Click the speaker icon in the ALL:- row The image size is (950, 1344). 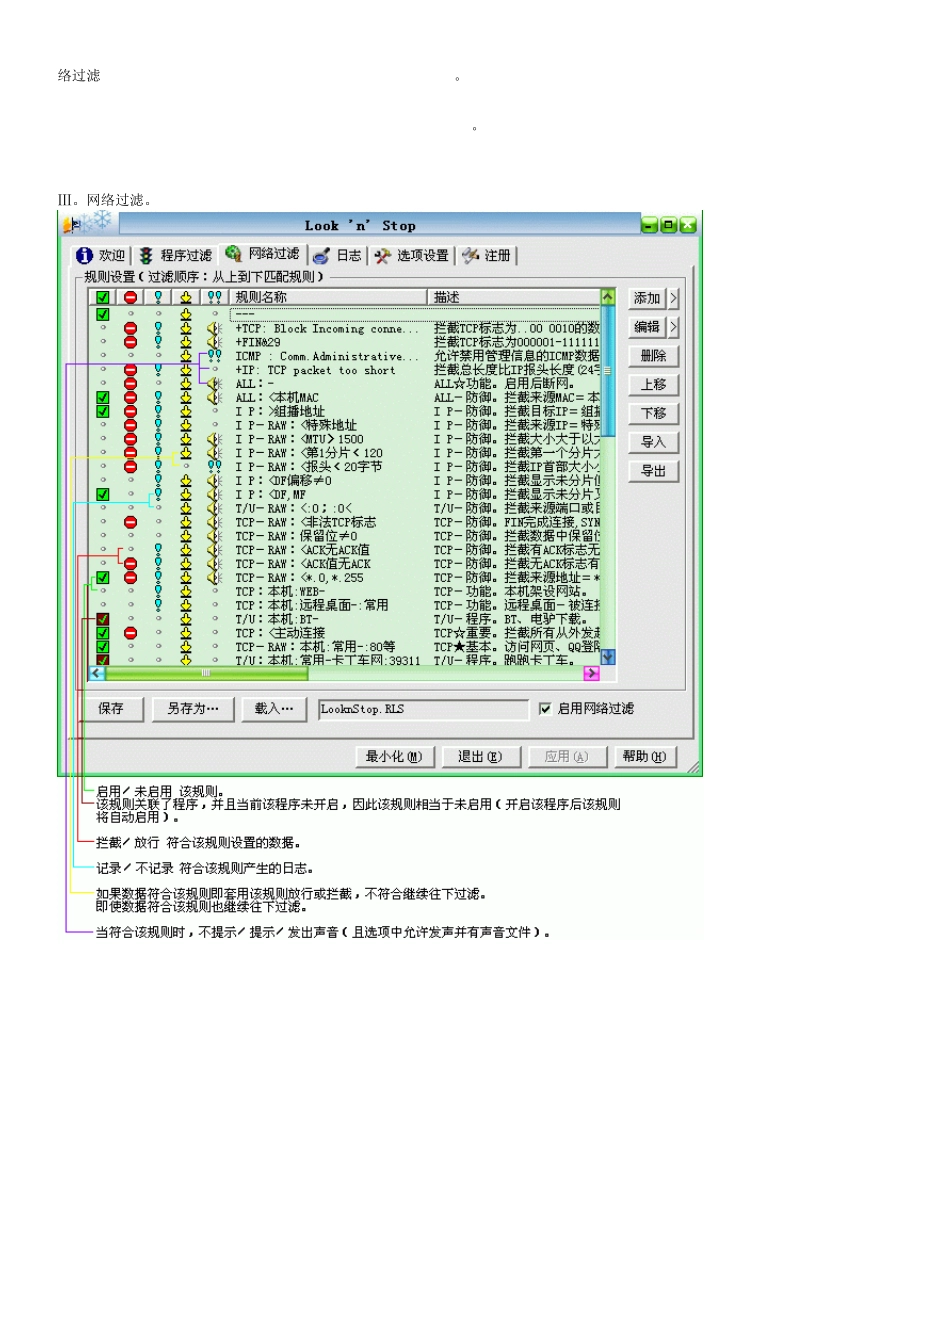click(214, 384)
